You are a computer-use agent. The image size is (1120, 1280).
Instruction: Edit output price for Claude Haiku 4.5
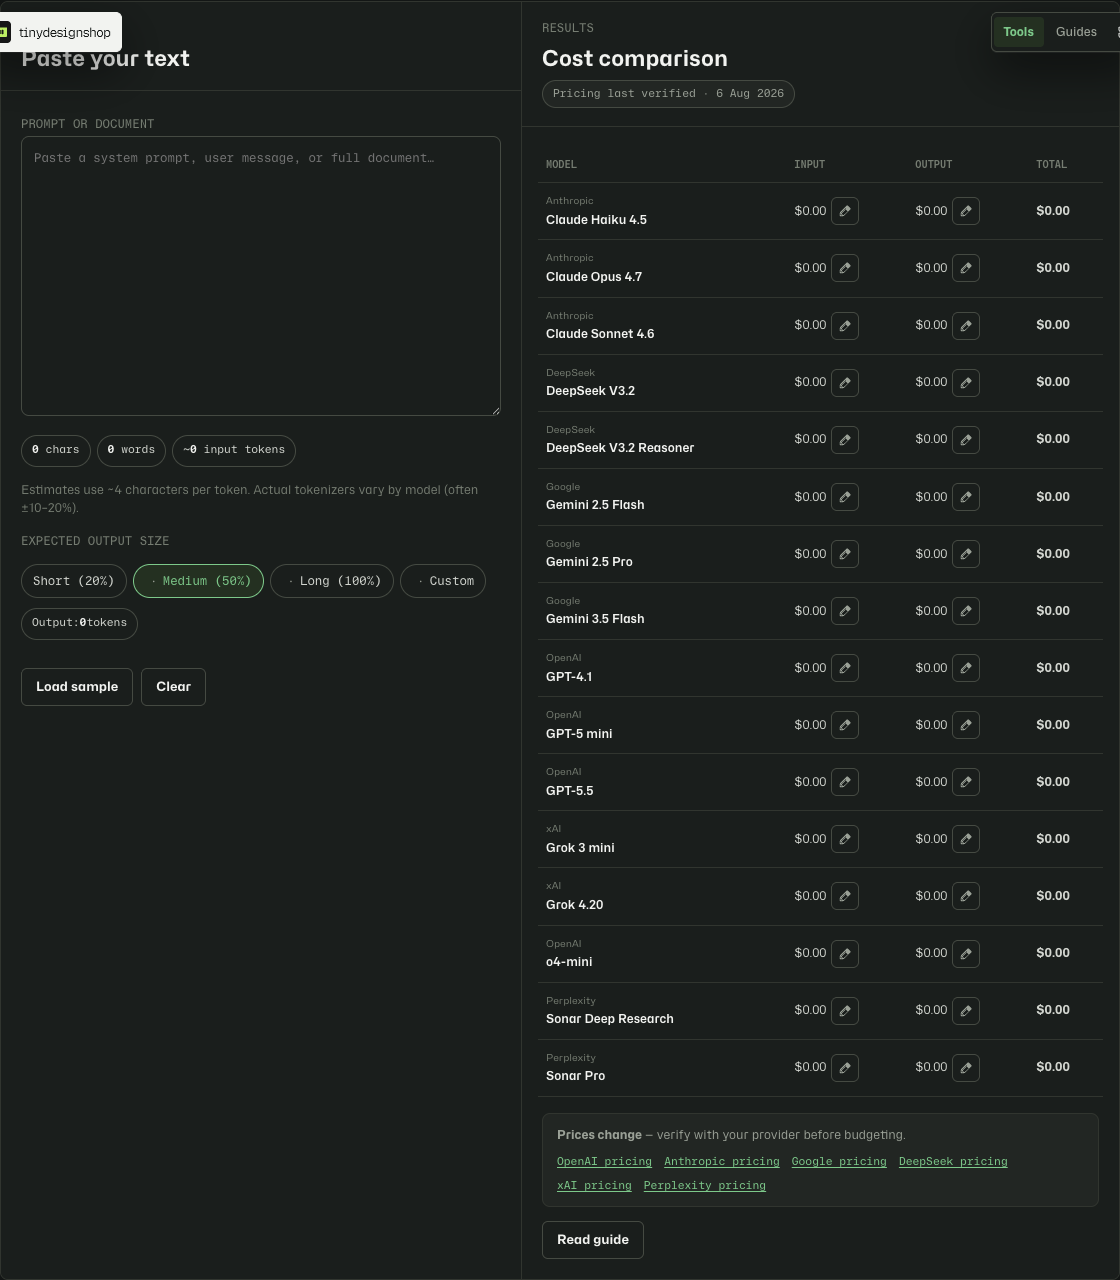click(x=966, y=211)
